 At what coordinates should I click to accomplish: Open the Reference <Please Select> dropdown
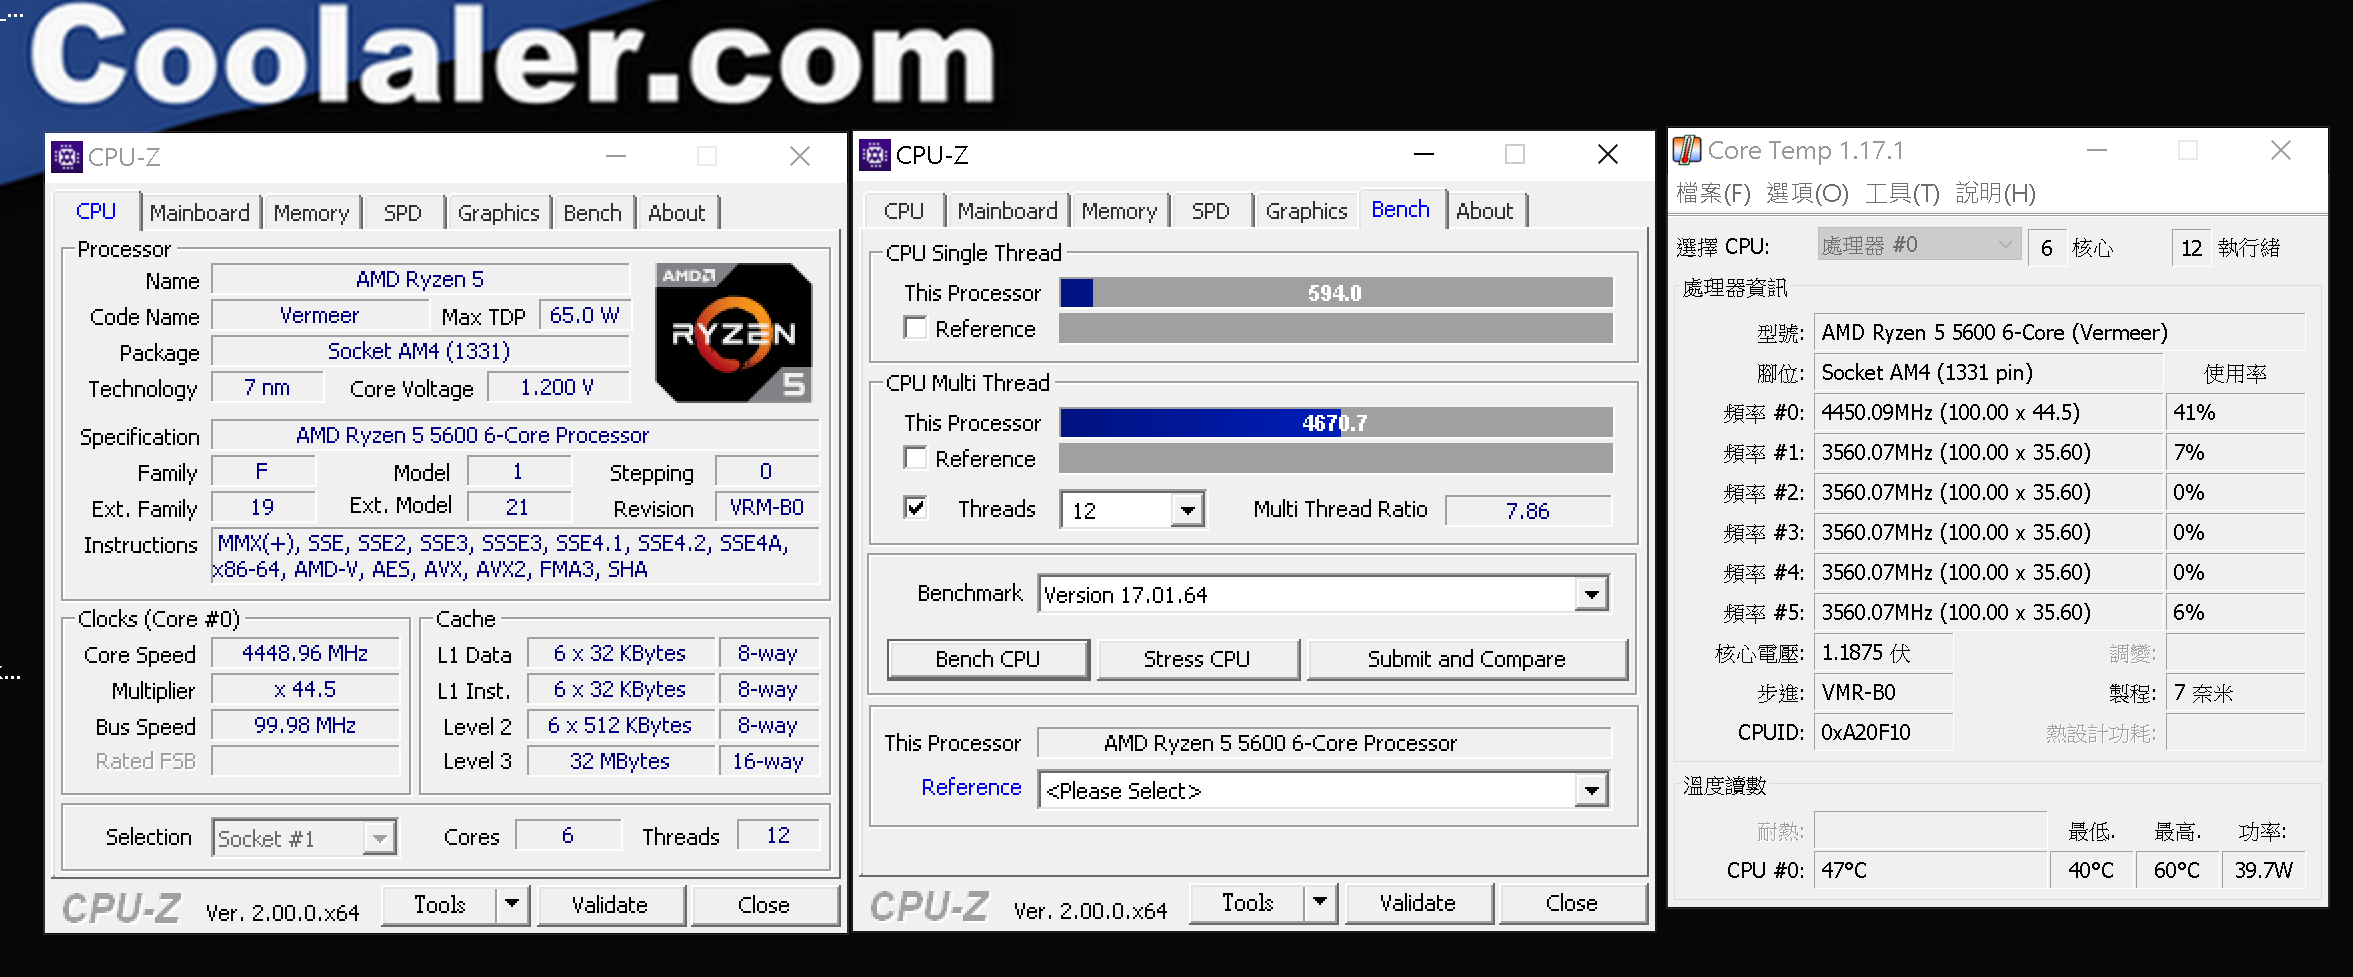pyautogui.click(x=1591, y=791)
